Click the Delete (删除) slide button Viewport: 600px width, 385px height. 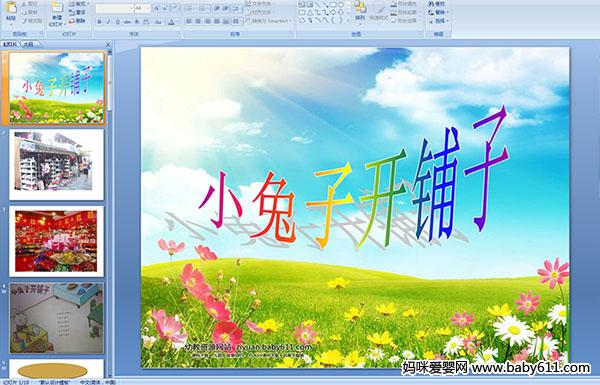[x=77, y=21]
